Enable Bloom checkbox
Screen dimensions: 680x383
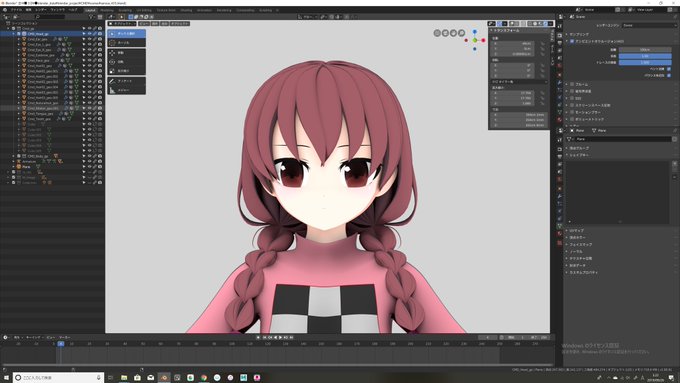pyautogui.click(x=572, y=84)
